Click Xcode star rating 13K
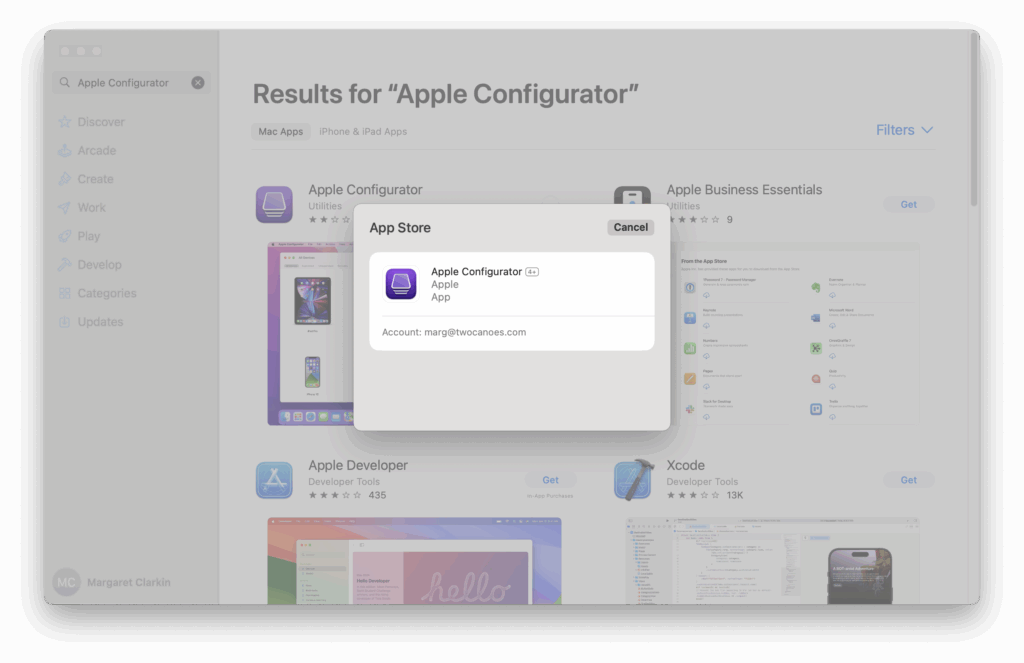This screenshot has height=663, width=1024. click(x=705, y=495)
